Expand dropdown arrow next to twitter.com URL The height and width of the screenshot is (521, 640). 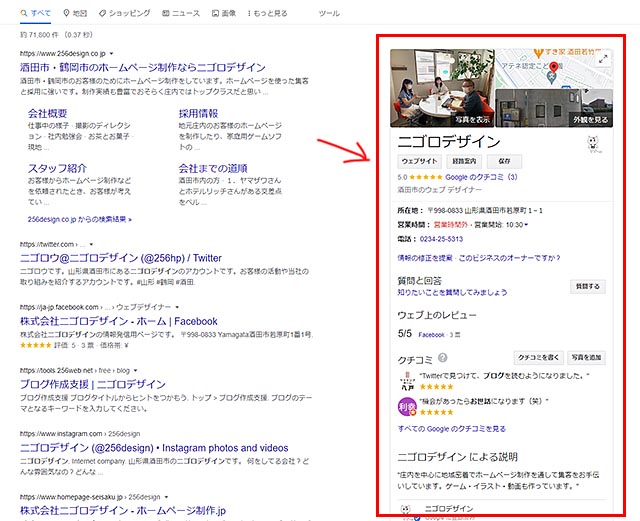tap(91, 244)
